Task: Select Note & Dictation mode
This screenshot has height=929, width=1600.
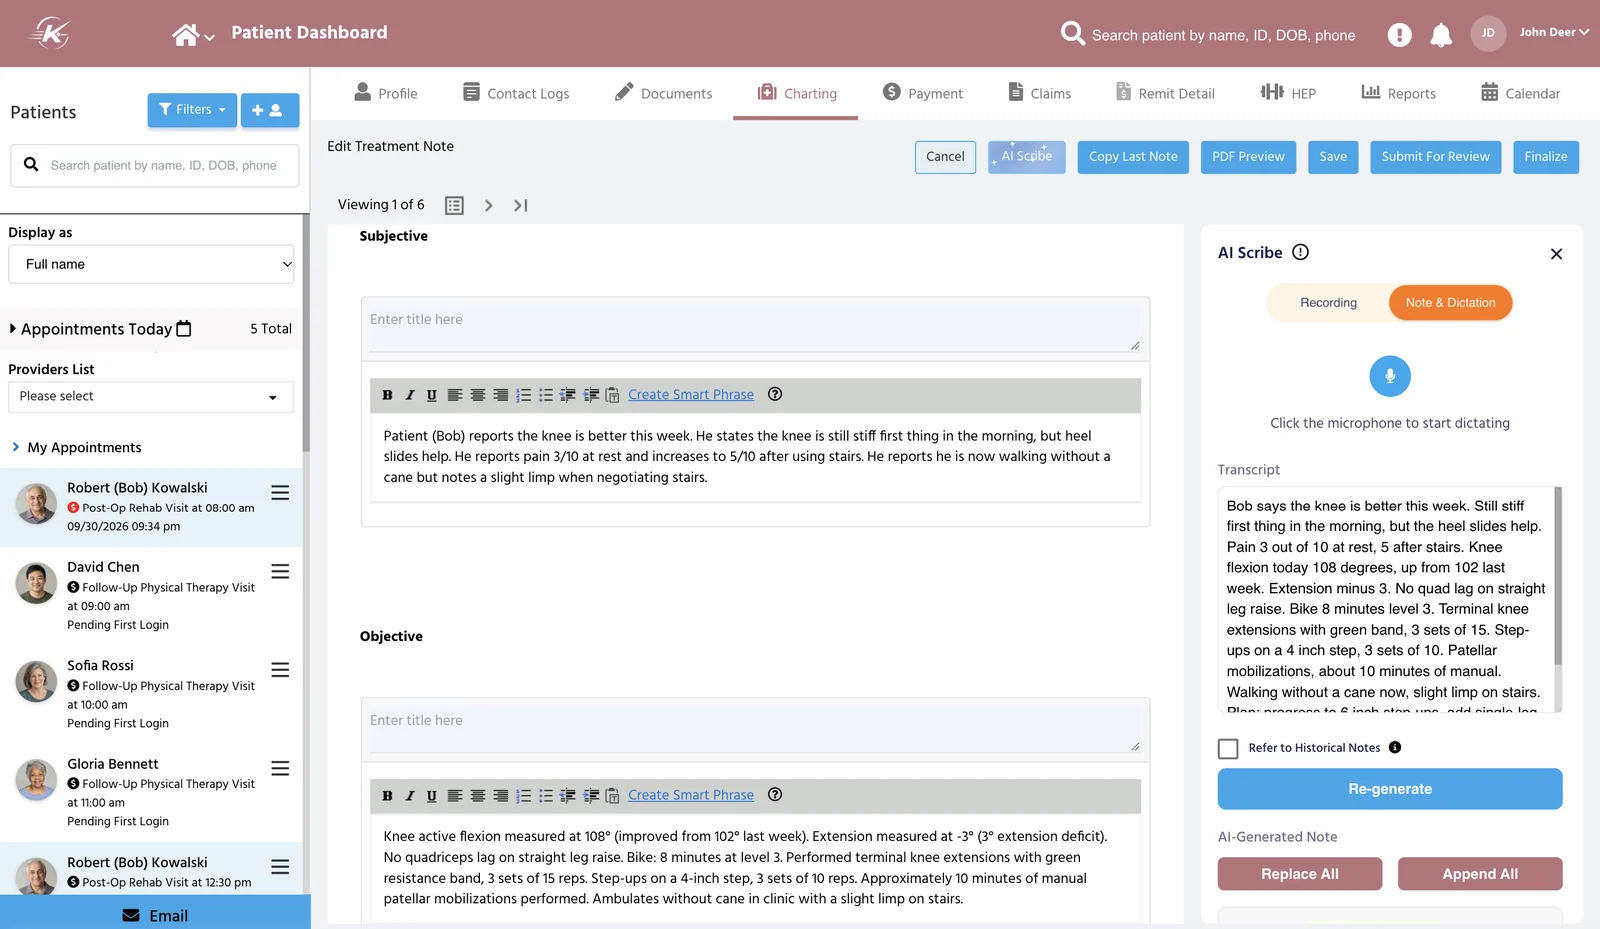Action: click(1450, 303)
